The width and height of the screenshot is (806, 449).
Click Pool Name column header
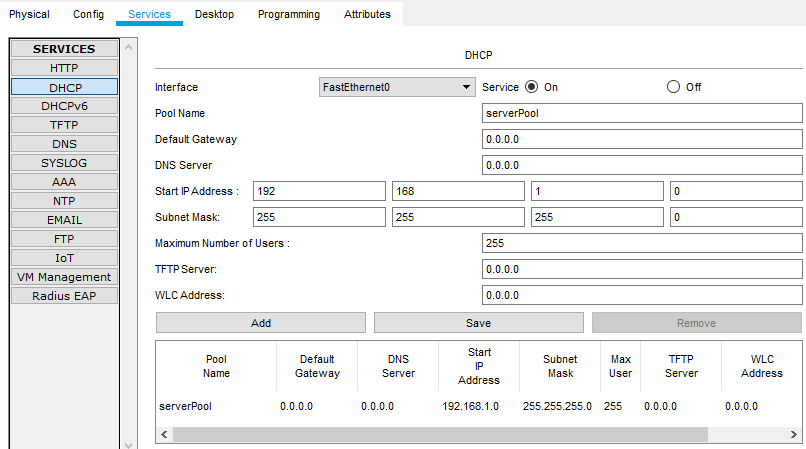pyautogui.click(x=216, y=366)
